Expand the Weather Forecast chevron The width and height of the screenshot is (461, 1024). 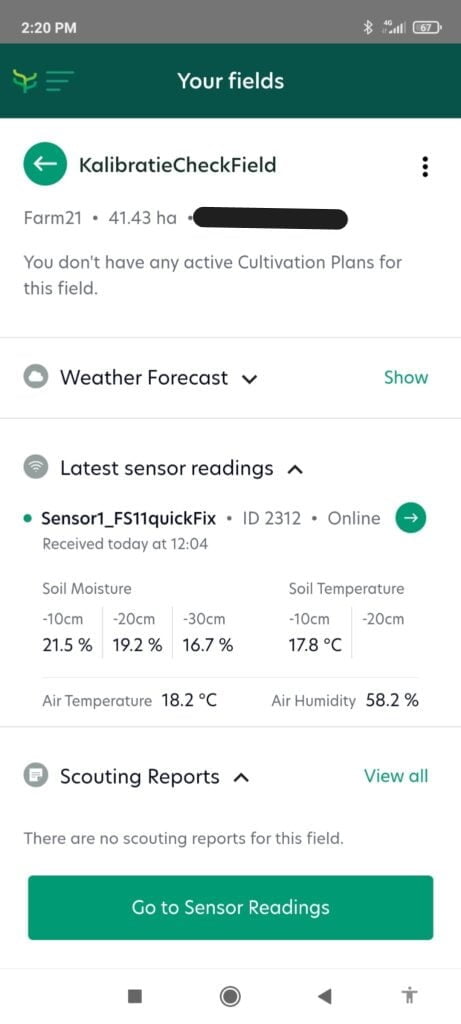[249, 379]
